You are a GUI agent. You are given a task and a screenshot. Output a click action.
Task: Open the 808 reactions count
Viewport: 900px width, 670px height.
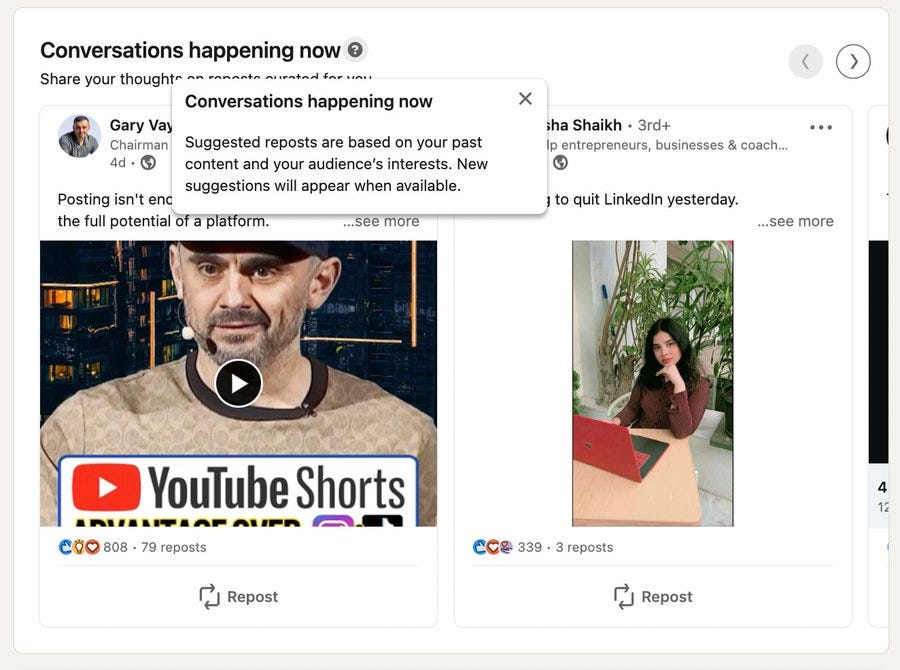[115, 547]
